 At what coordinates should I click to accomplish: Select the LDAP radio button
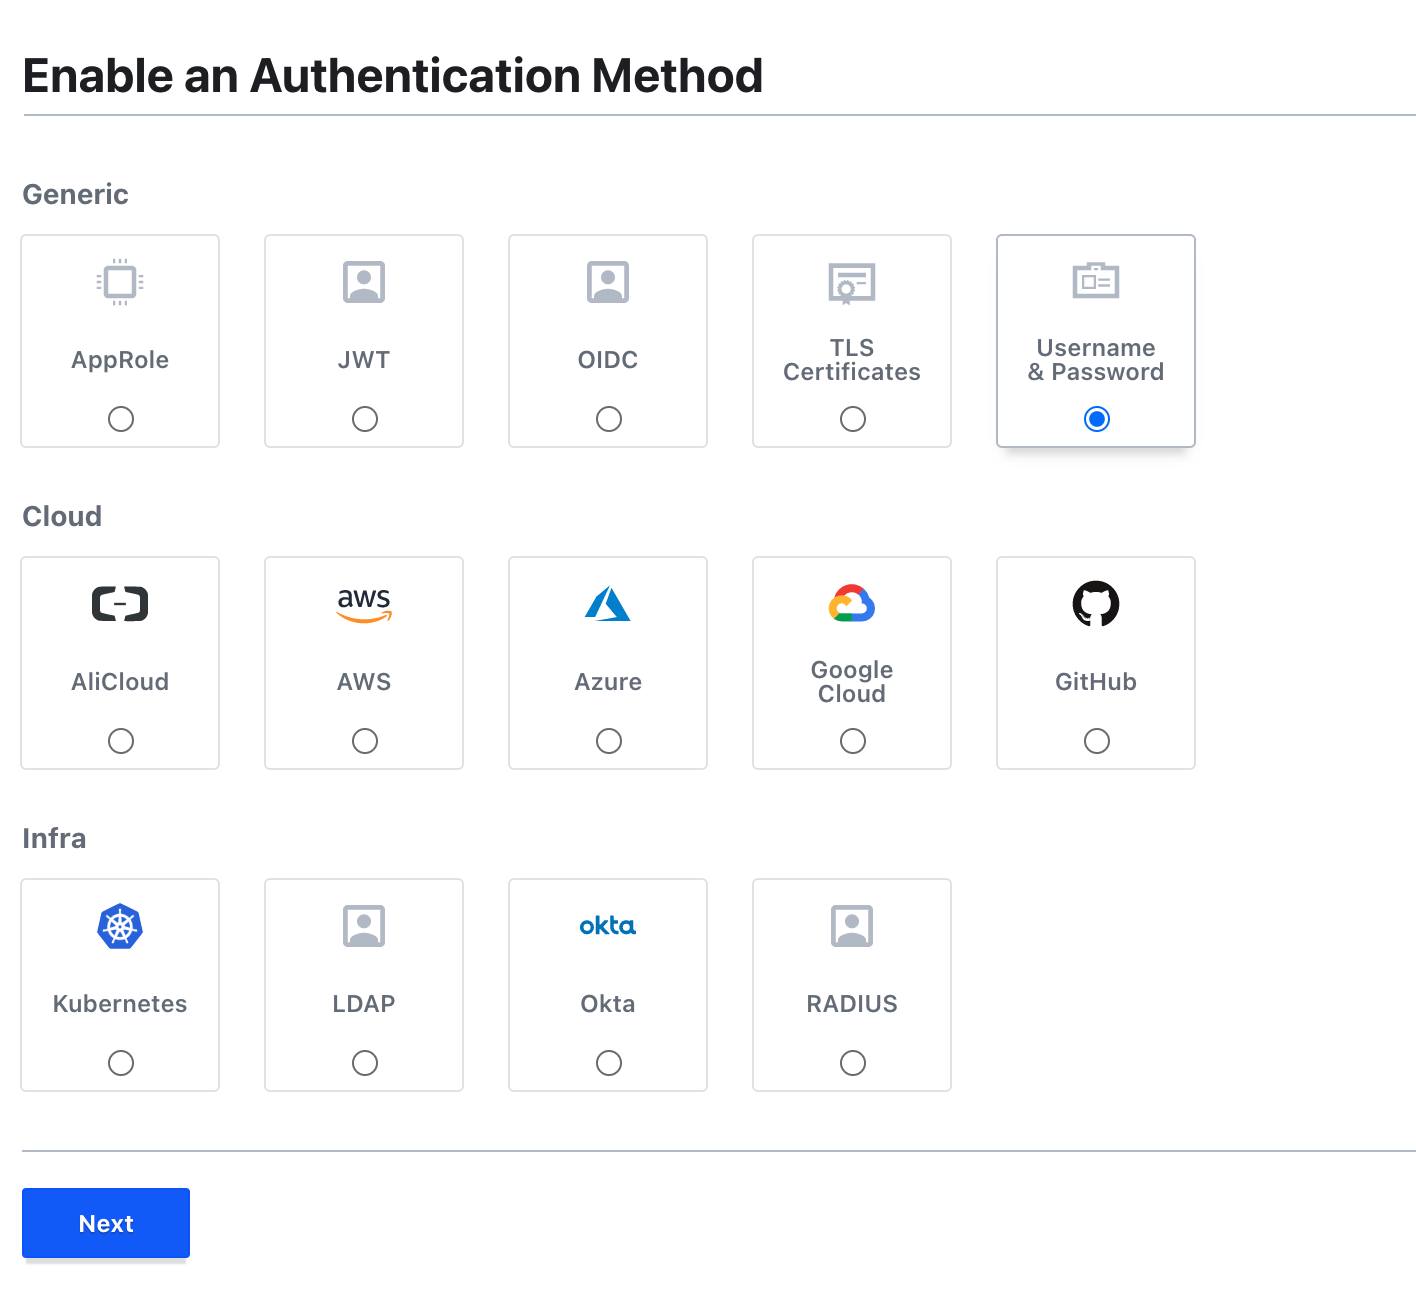pyautogui.click(x=364, y=1063)
